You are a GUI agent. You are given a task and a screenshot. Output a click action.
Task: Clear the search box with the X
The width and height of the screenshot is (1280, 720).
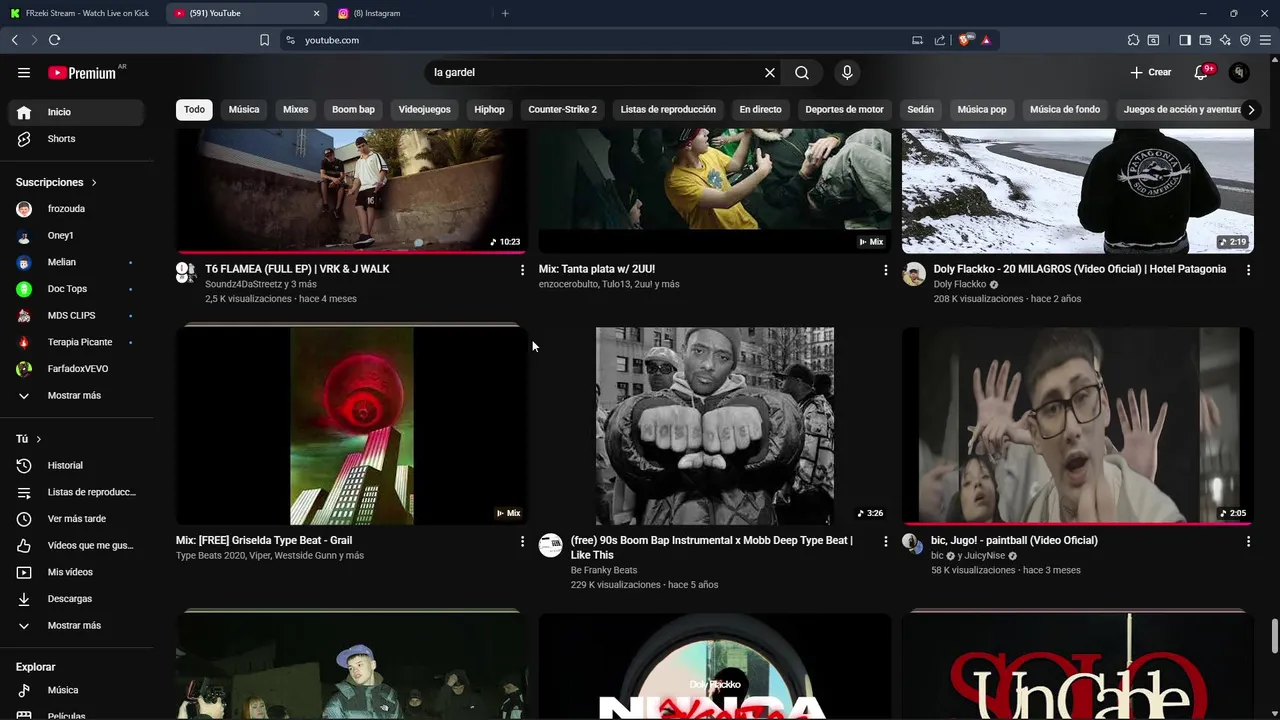[x=770, y=72]
